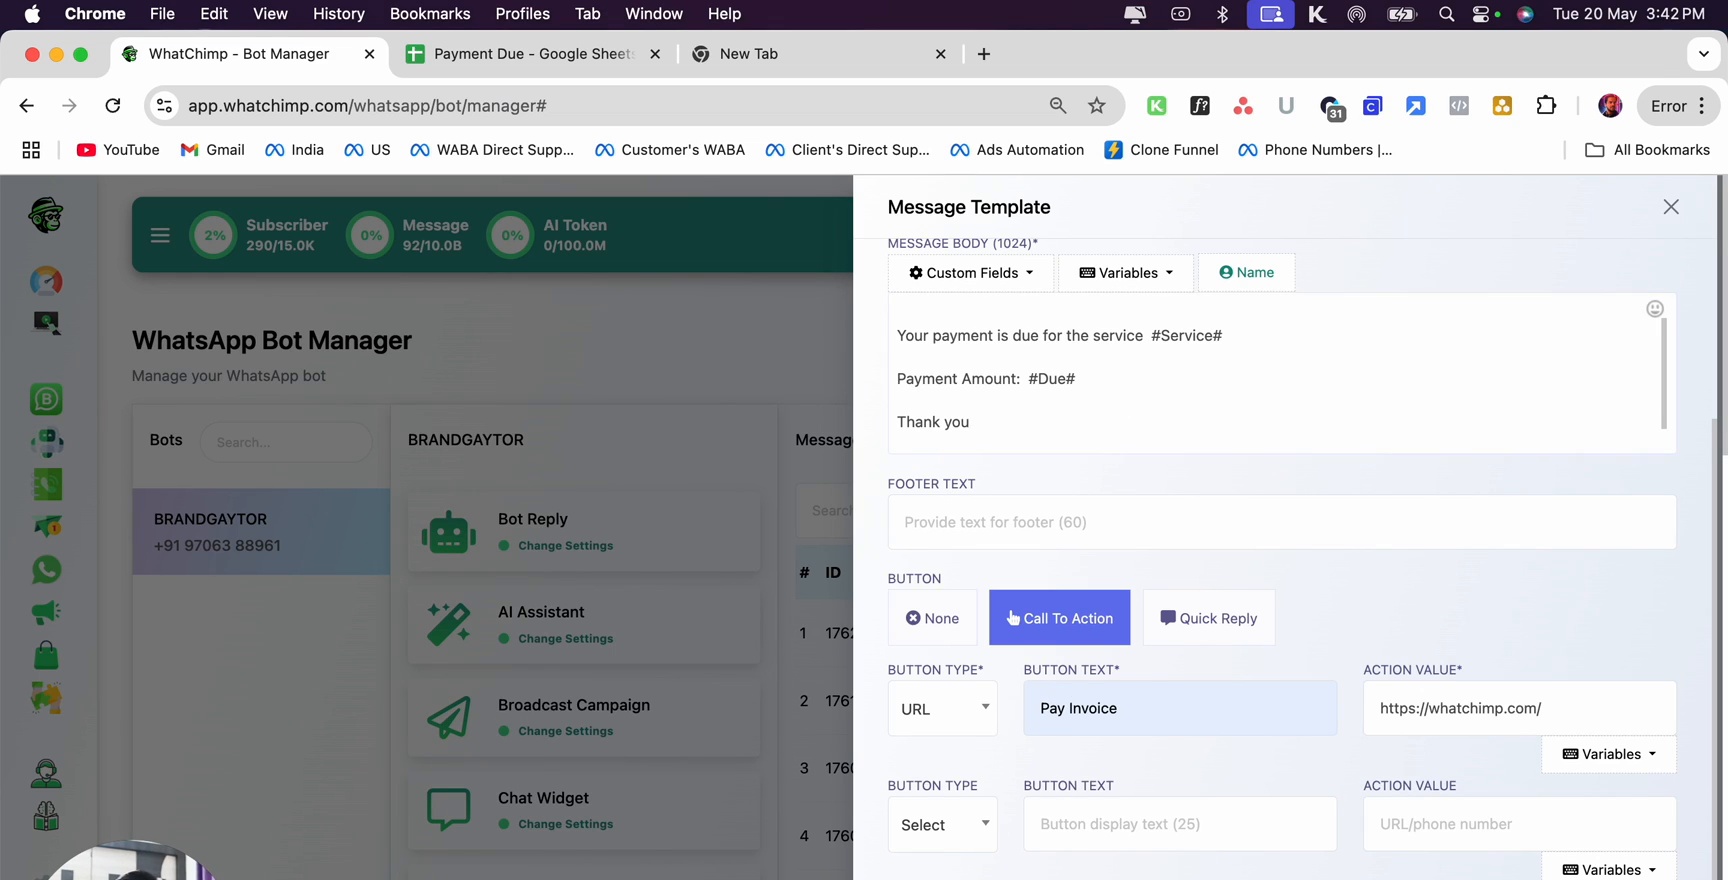This screenshot has height=880, width=1728.
Task: Click the Bots search field
Action: (x=286, y=442)
